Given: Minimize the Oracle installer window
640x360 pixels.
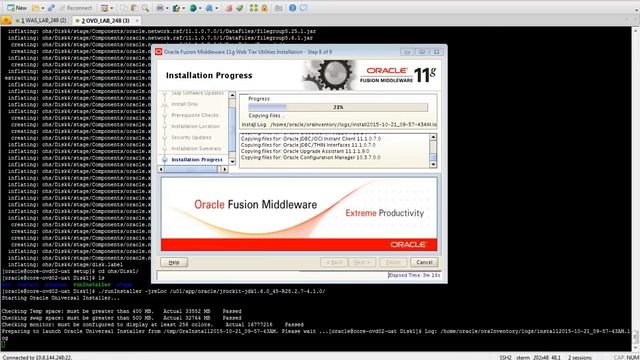Looking at the screenshot, I should coord(407,52).
